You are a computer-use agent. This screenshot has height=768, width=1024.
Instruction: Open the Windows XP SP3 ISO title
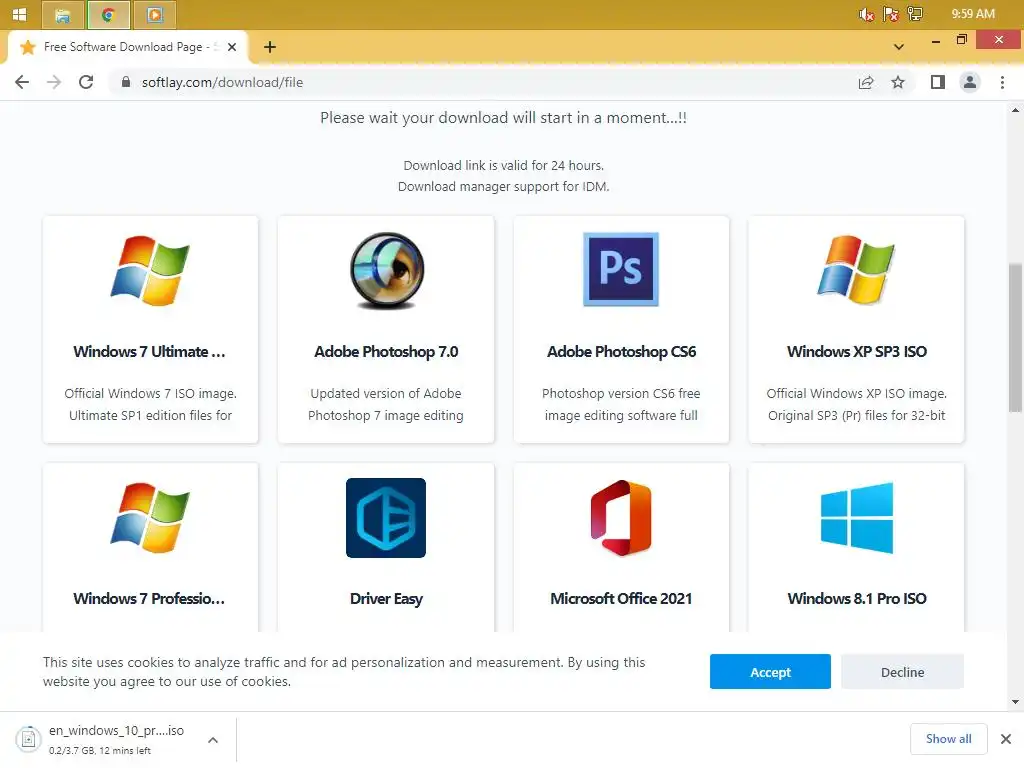coord(857,351)
